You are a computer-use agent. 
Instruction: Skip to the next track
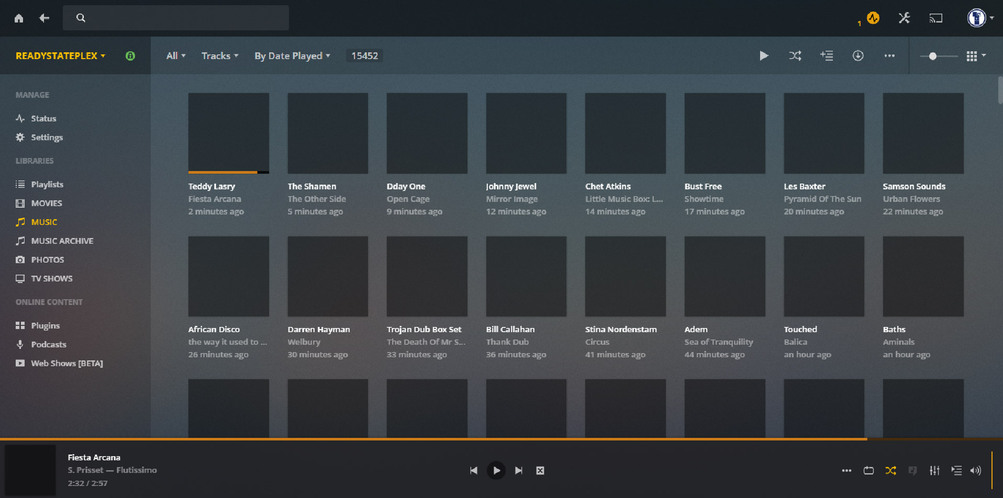(519, 470)
